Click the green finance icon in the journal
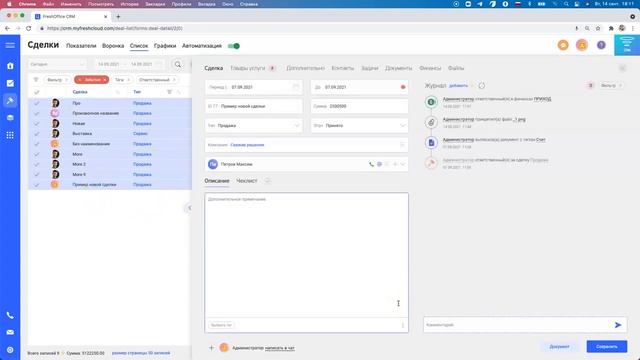The height and width of the screenshot is (360, 640). pos(431,102)
